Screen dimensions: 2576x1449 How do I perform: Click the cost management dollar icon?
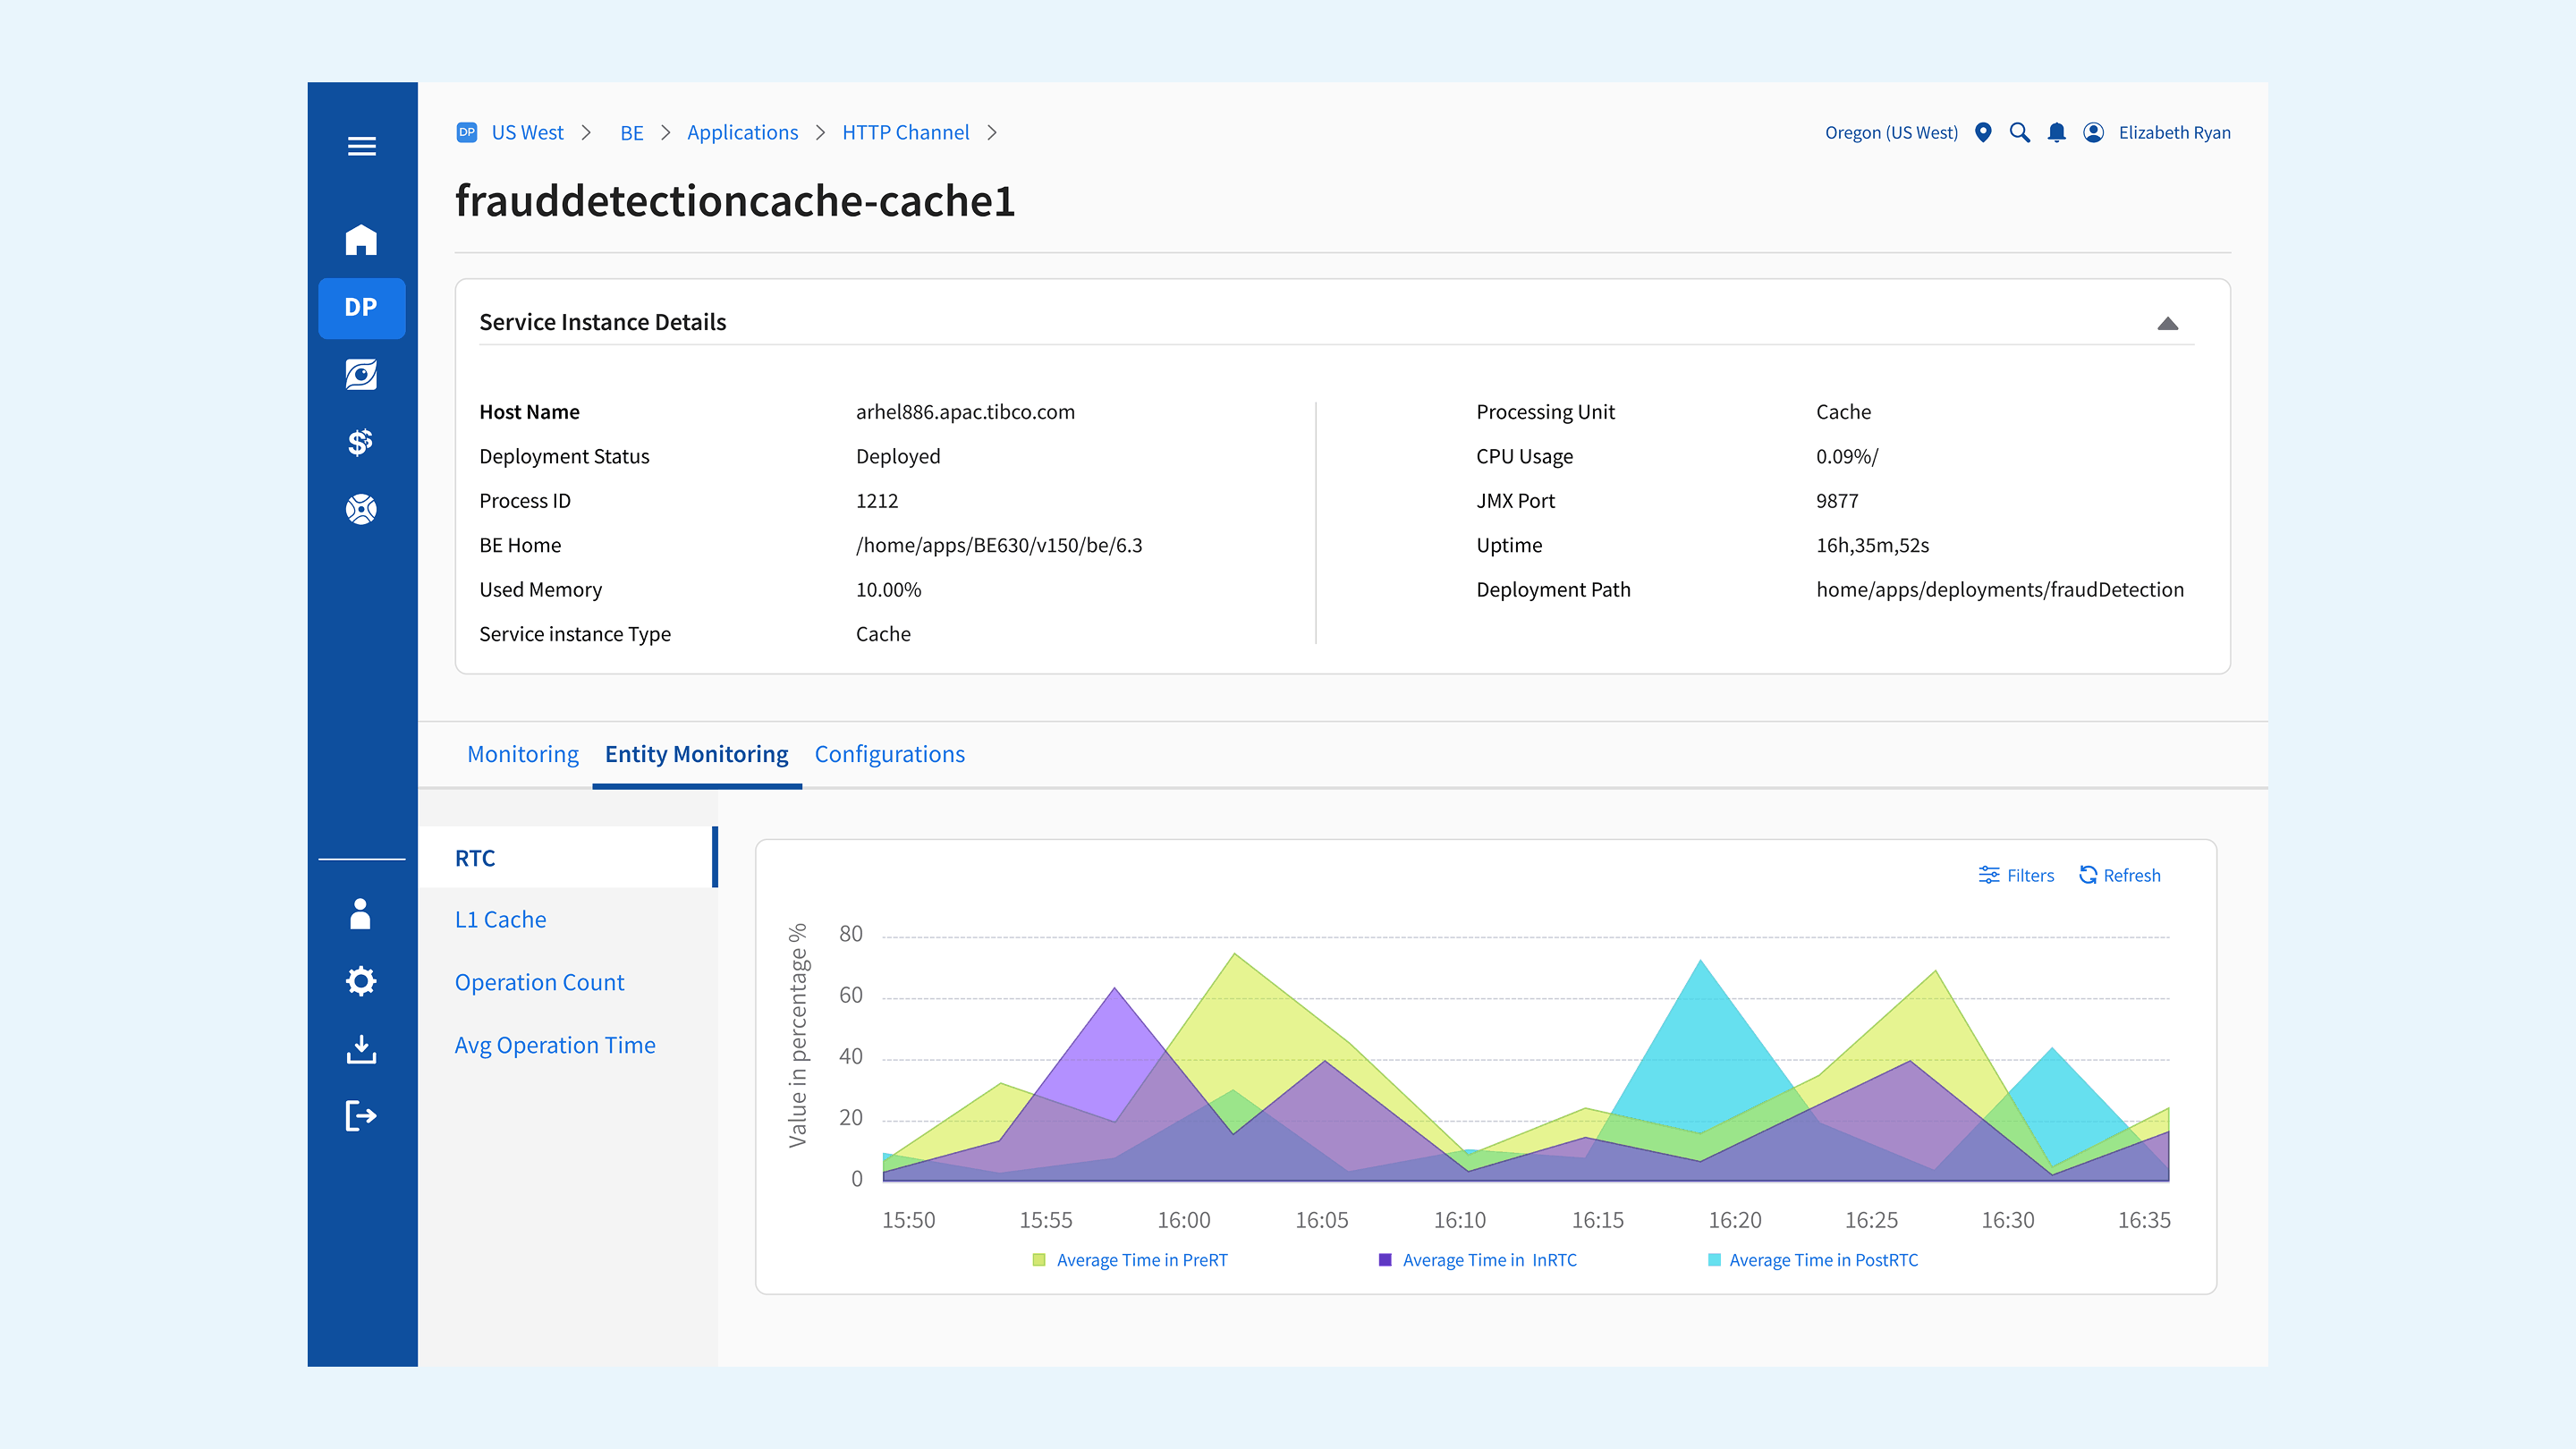click(x=361, y=441)
